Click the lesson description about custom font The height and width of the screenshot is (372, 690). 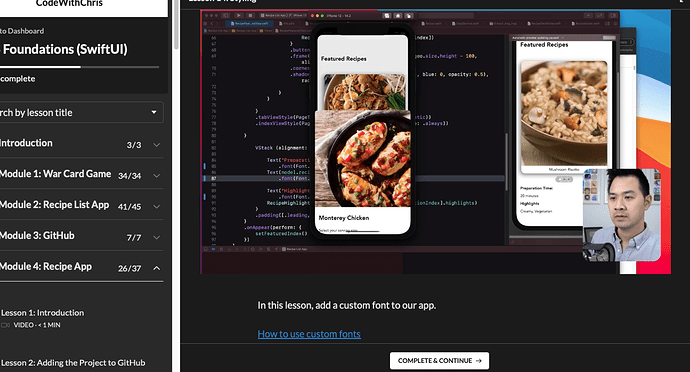(x=347, y=305)
